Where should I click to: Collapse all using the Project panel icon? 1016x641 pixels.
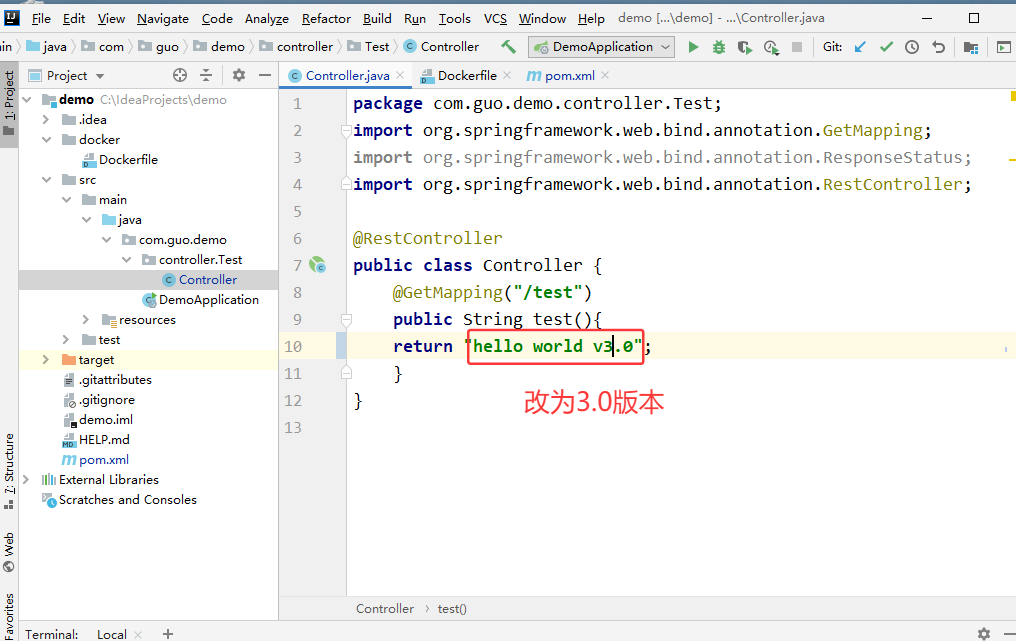[206, 75]
